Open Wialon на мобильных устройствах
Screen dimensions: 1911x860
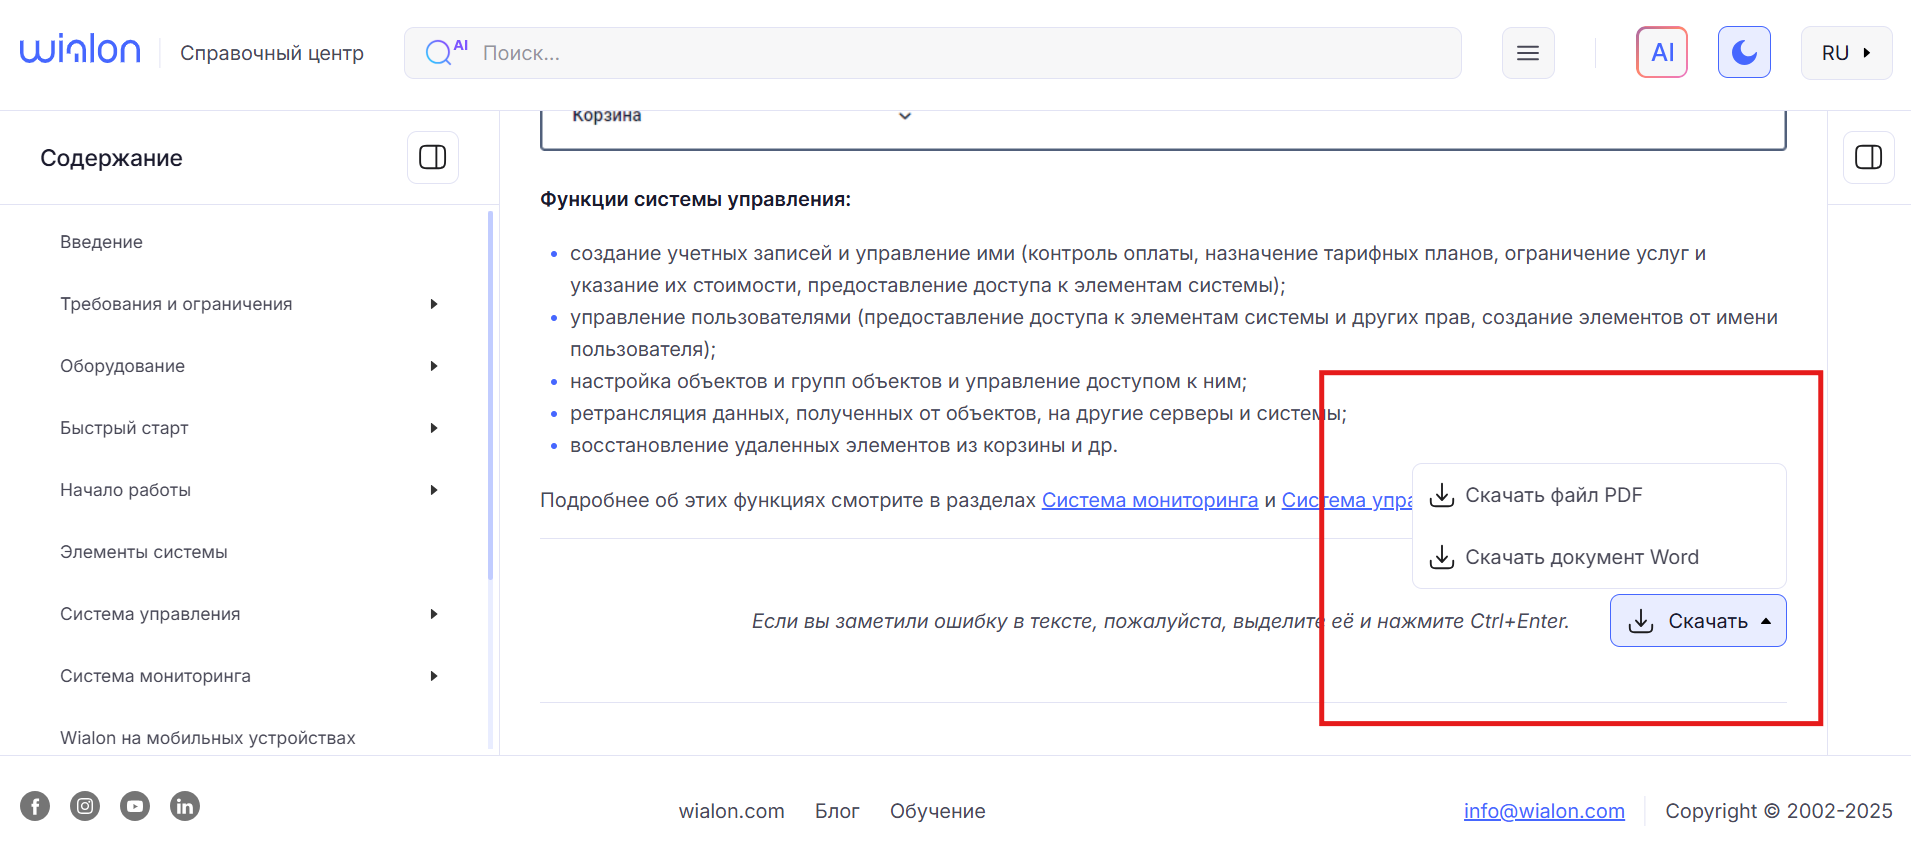(x=208, y=738)
